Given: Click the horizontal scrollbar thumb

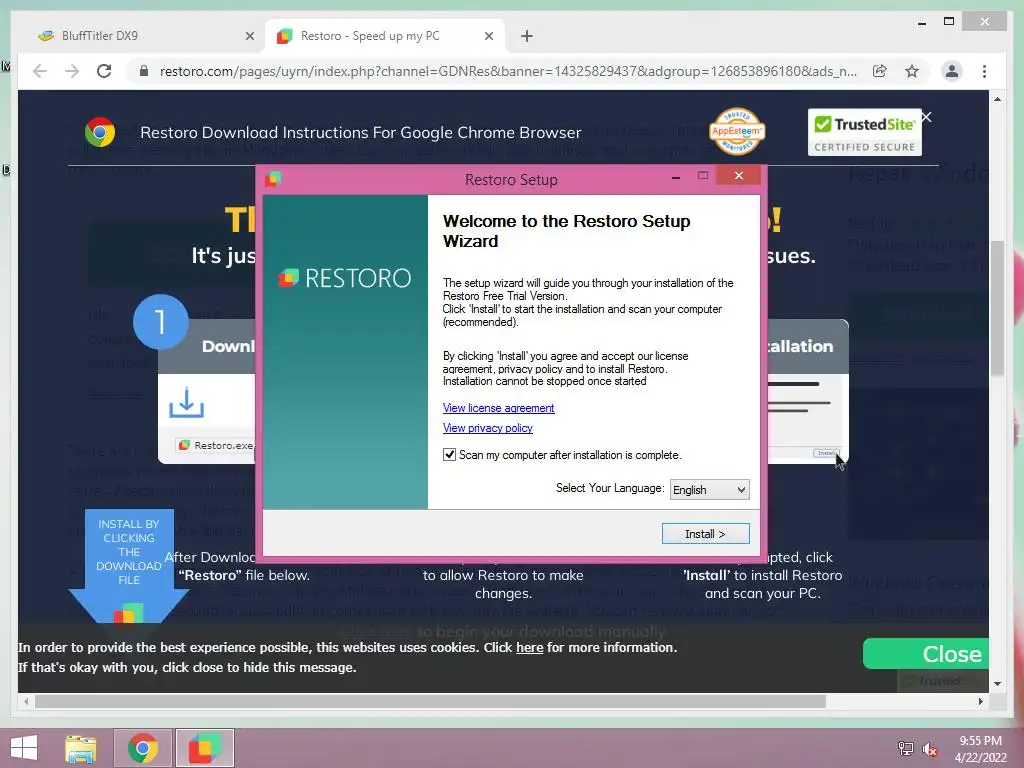Looking at the screenshot, I should (x=430, y=701).
